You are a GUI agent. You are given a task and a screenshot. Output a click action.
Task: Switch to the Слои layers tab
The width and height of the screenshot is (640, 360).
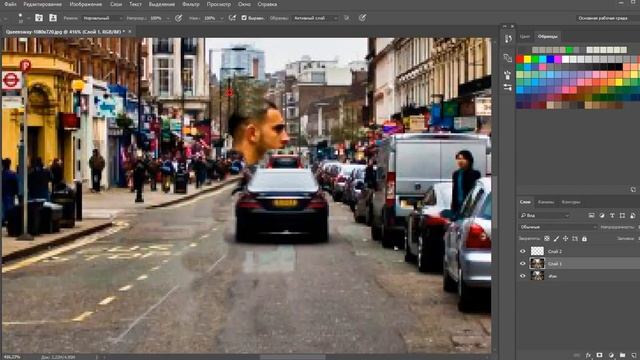point(525,202)
